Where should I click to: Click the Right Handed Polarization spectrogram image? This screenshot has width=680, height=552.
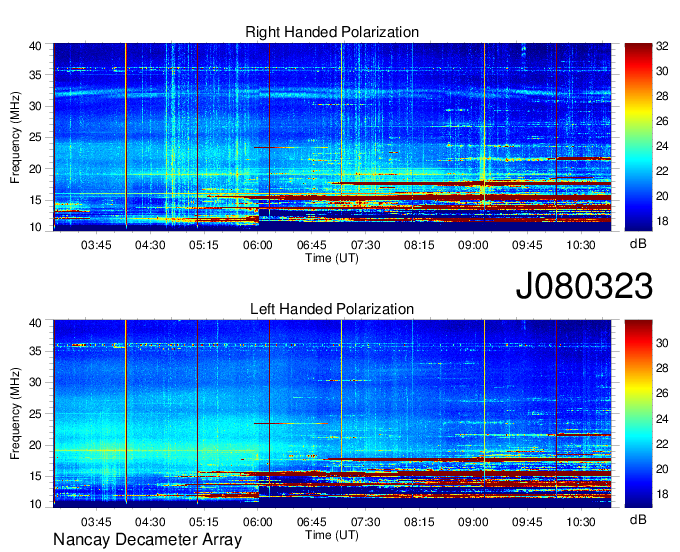tap(332, 137)
